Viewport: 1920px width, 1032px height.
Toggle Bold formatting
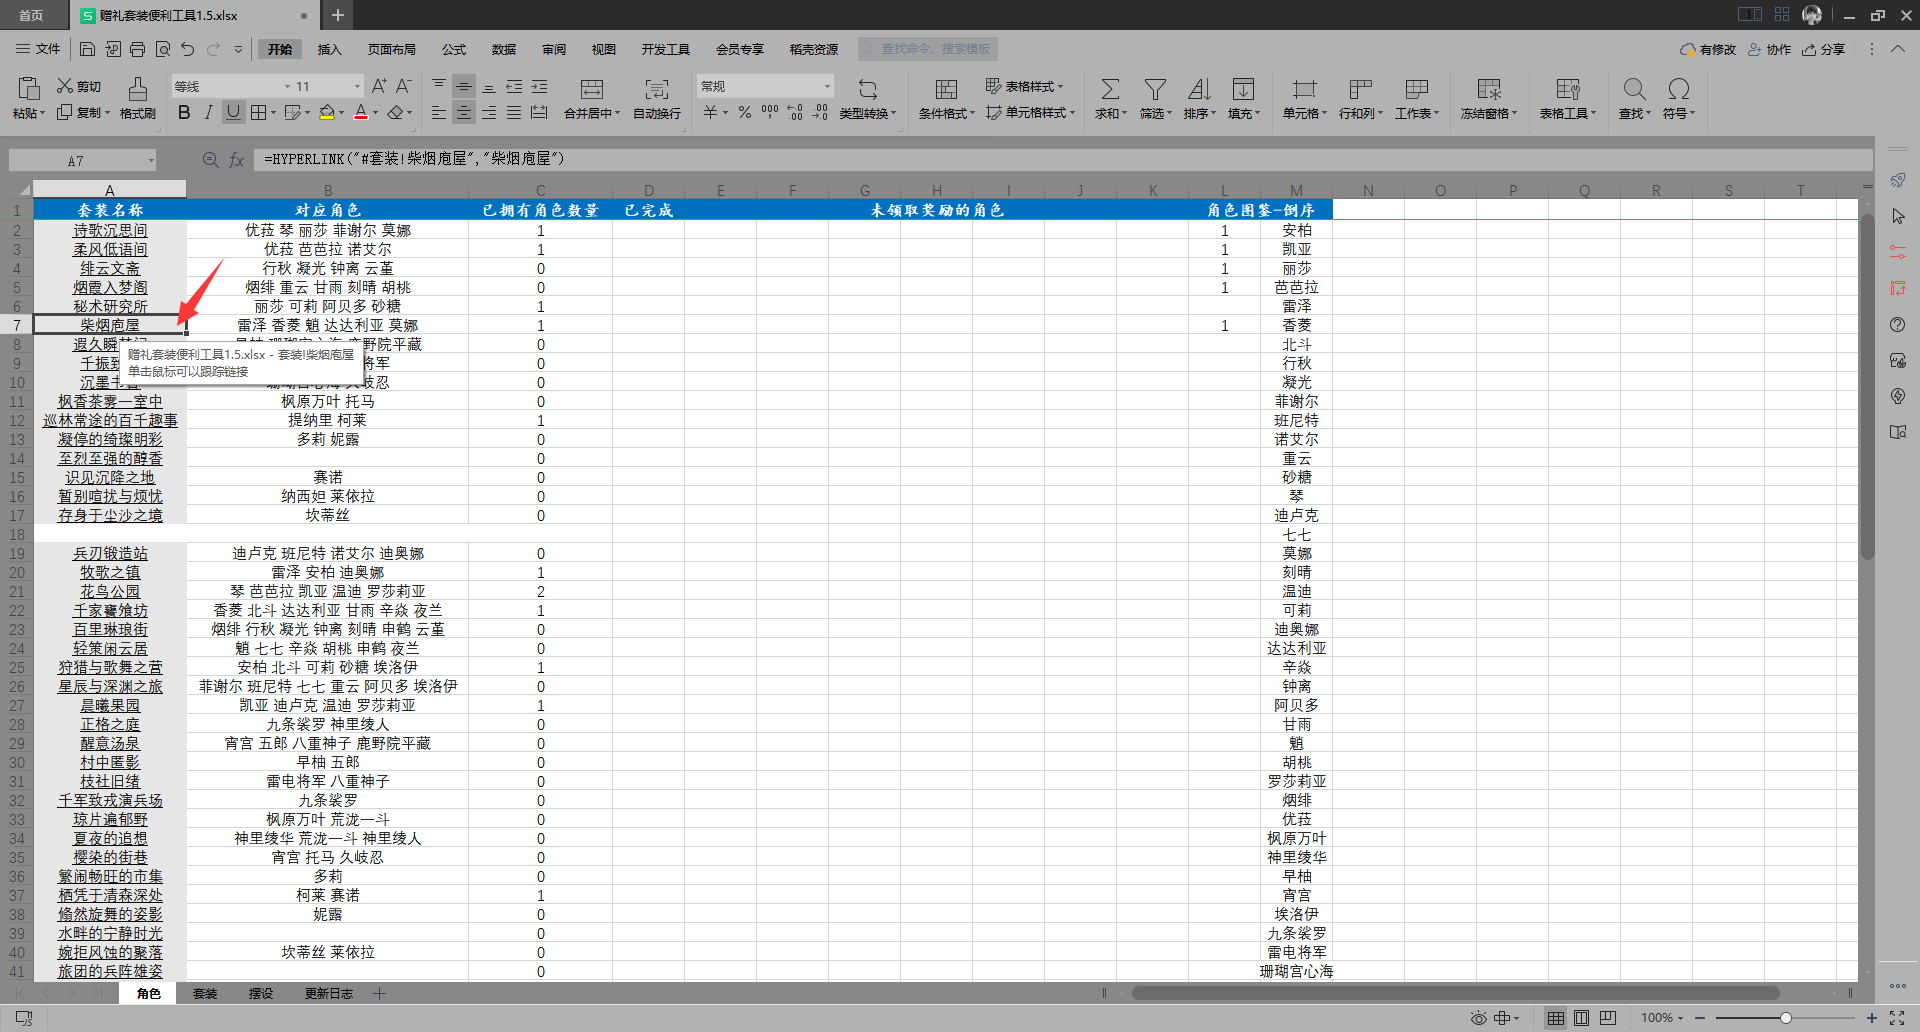tap(184, 112)
